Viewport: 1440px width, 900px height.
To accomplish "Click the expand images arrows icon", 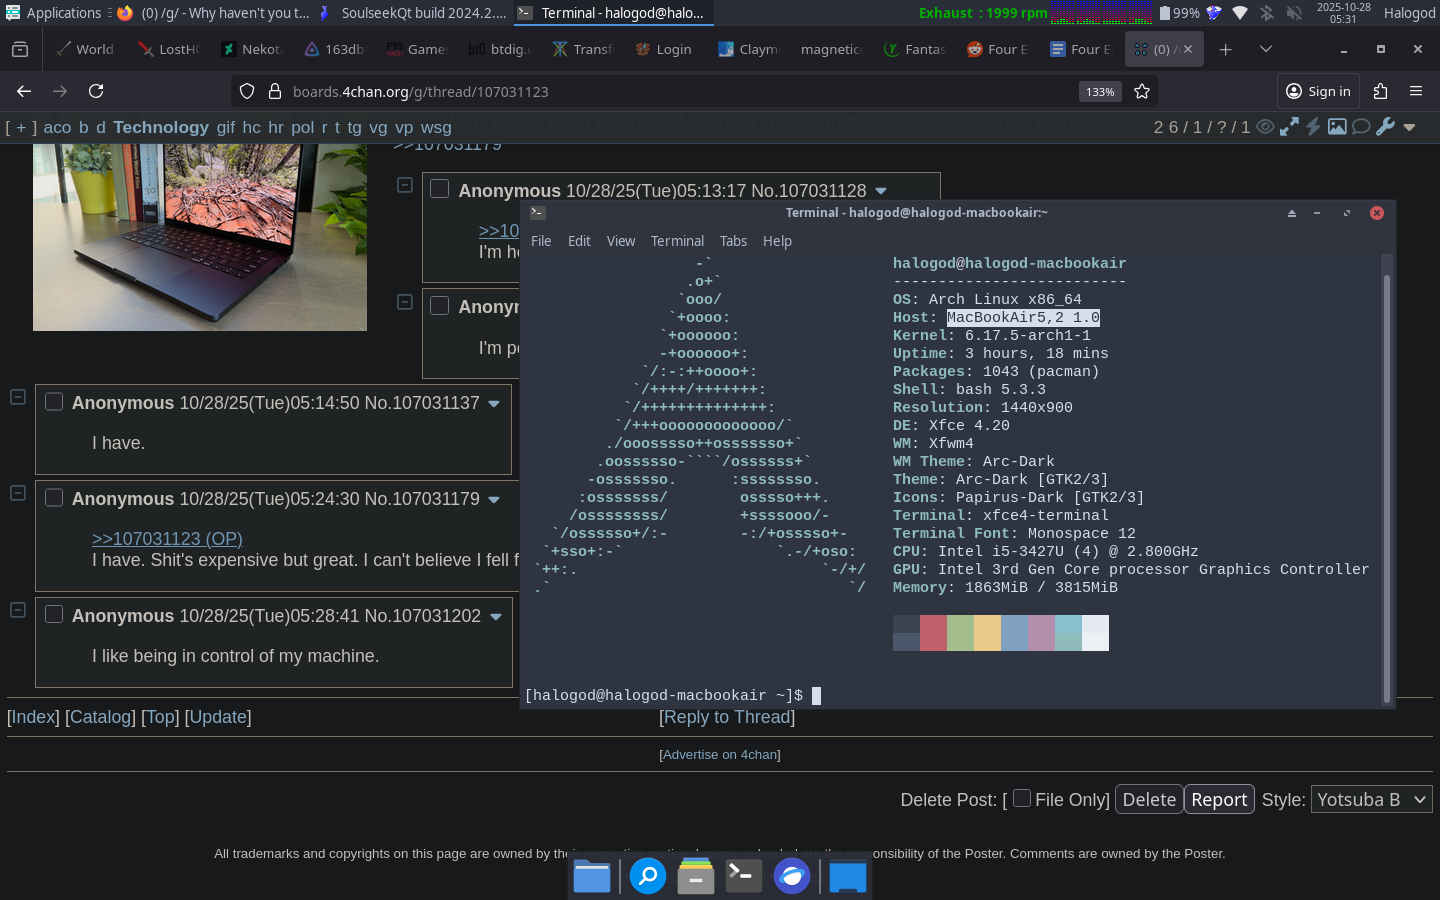I will click(1289, 127).
